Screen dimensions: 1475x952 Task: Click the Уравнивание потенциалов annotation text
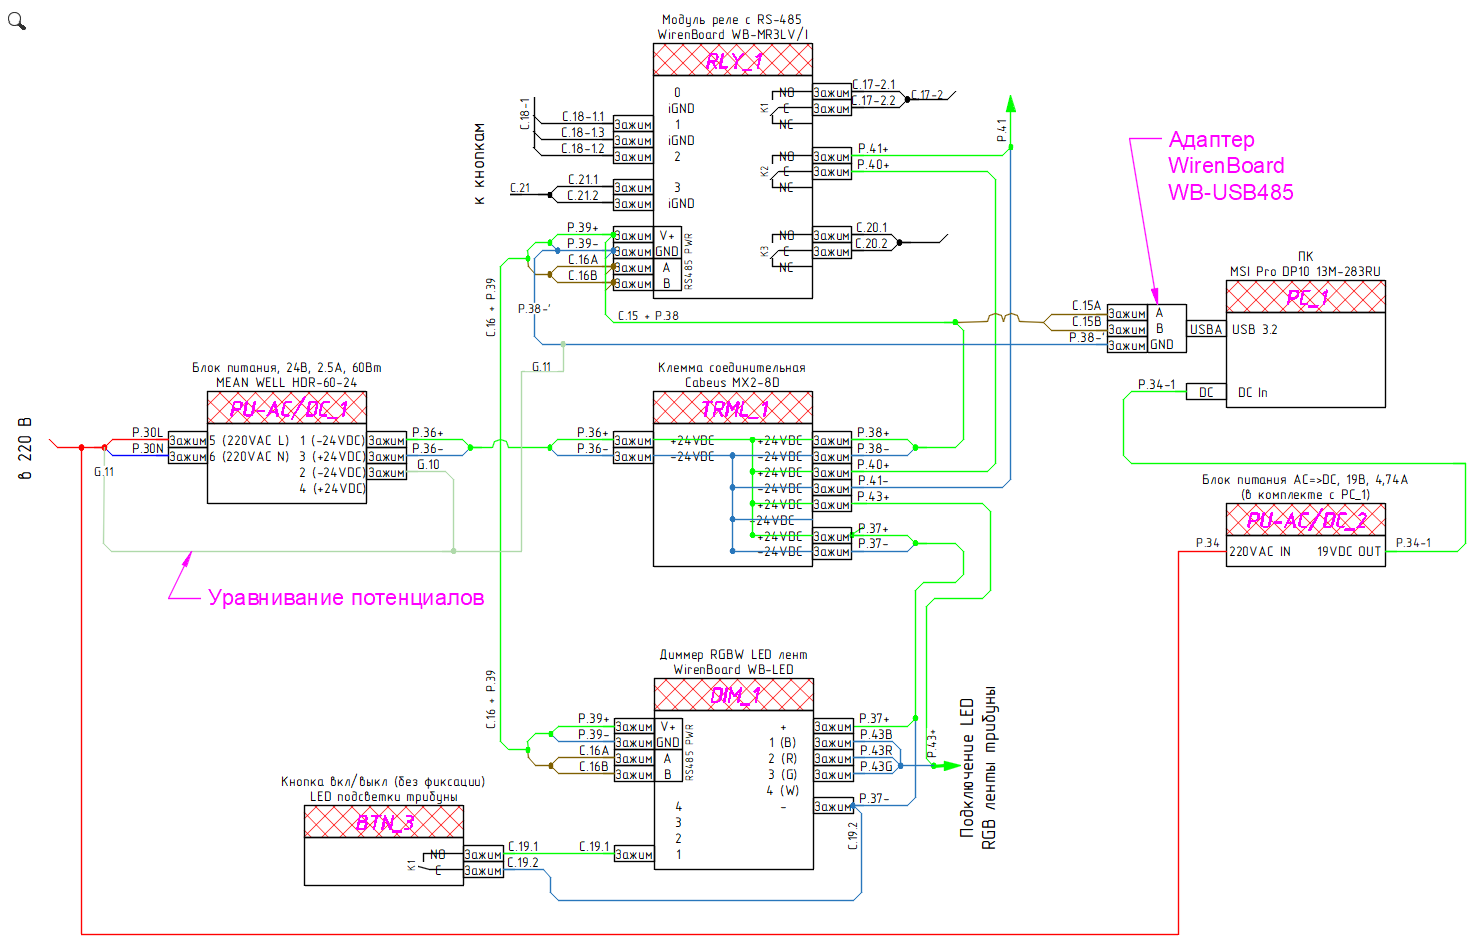(x=346, y=598)
